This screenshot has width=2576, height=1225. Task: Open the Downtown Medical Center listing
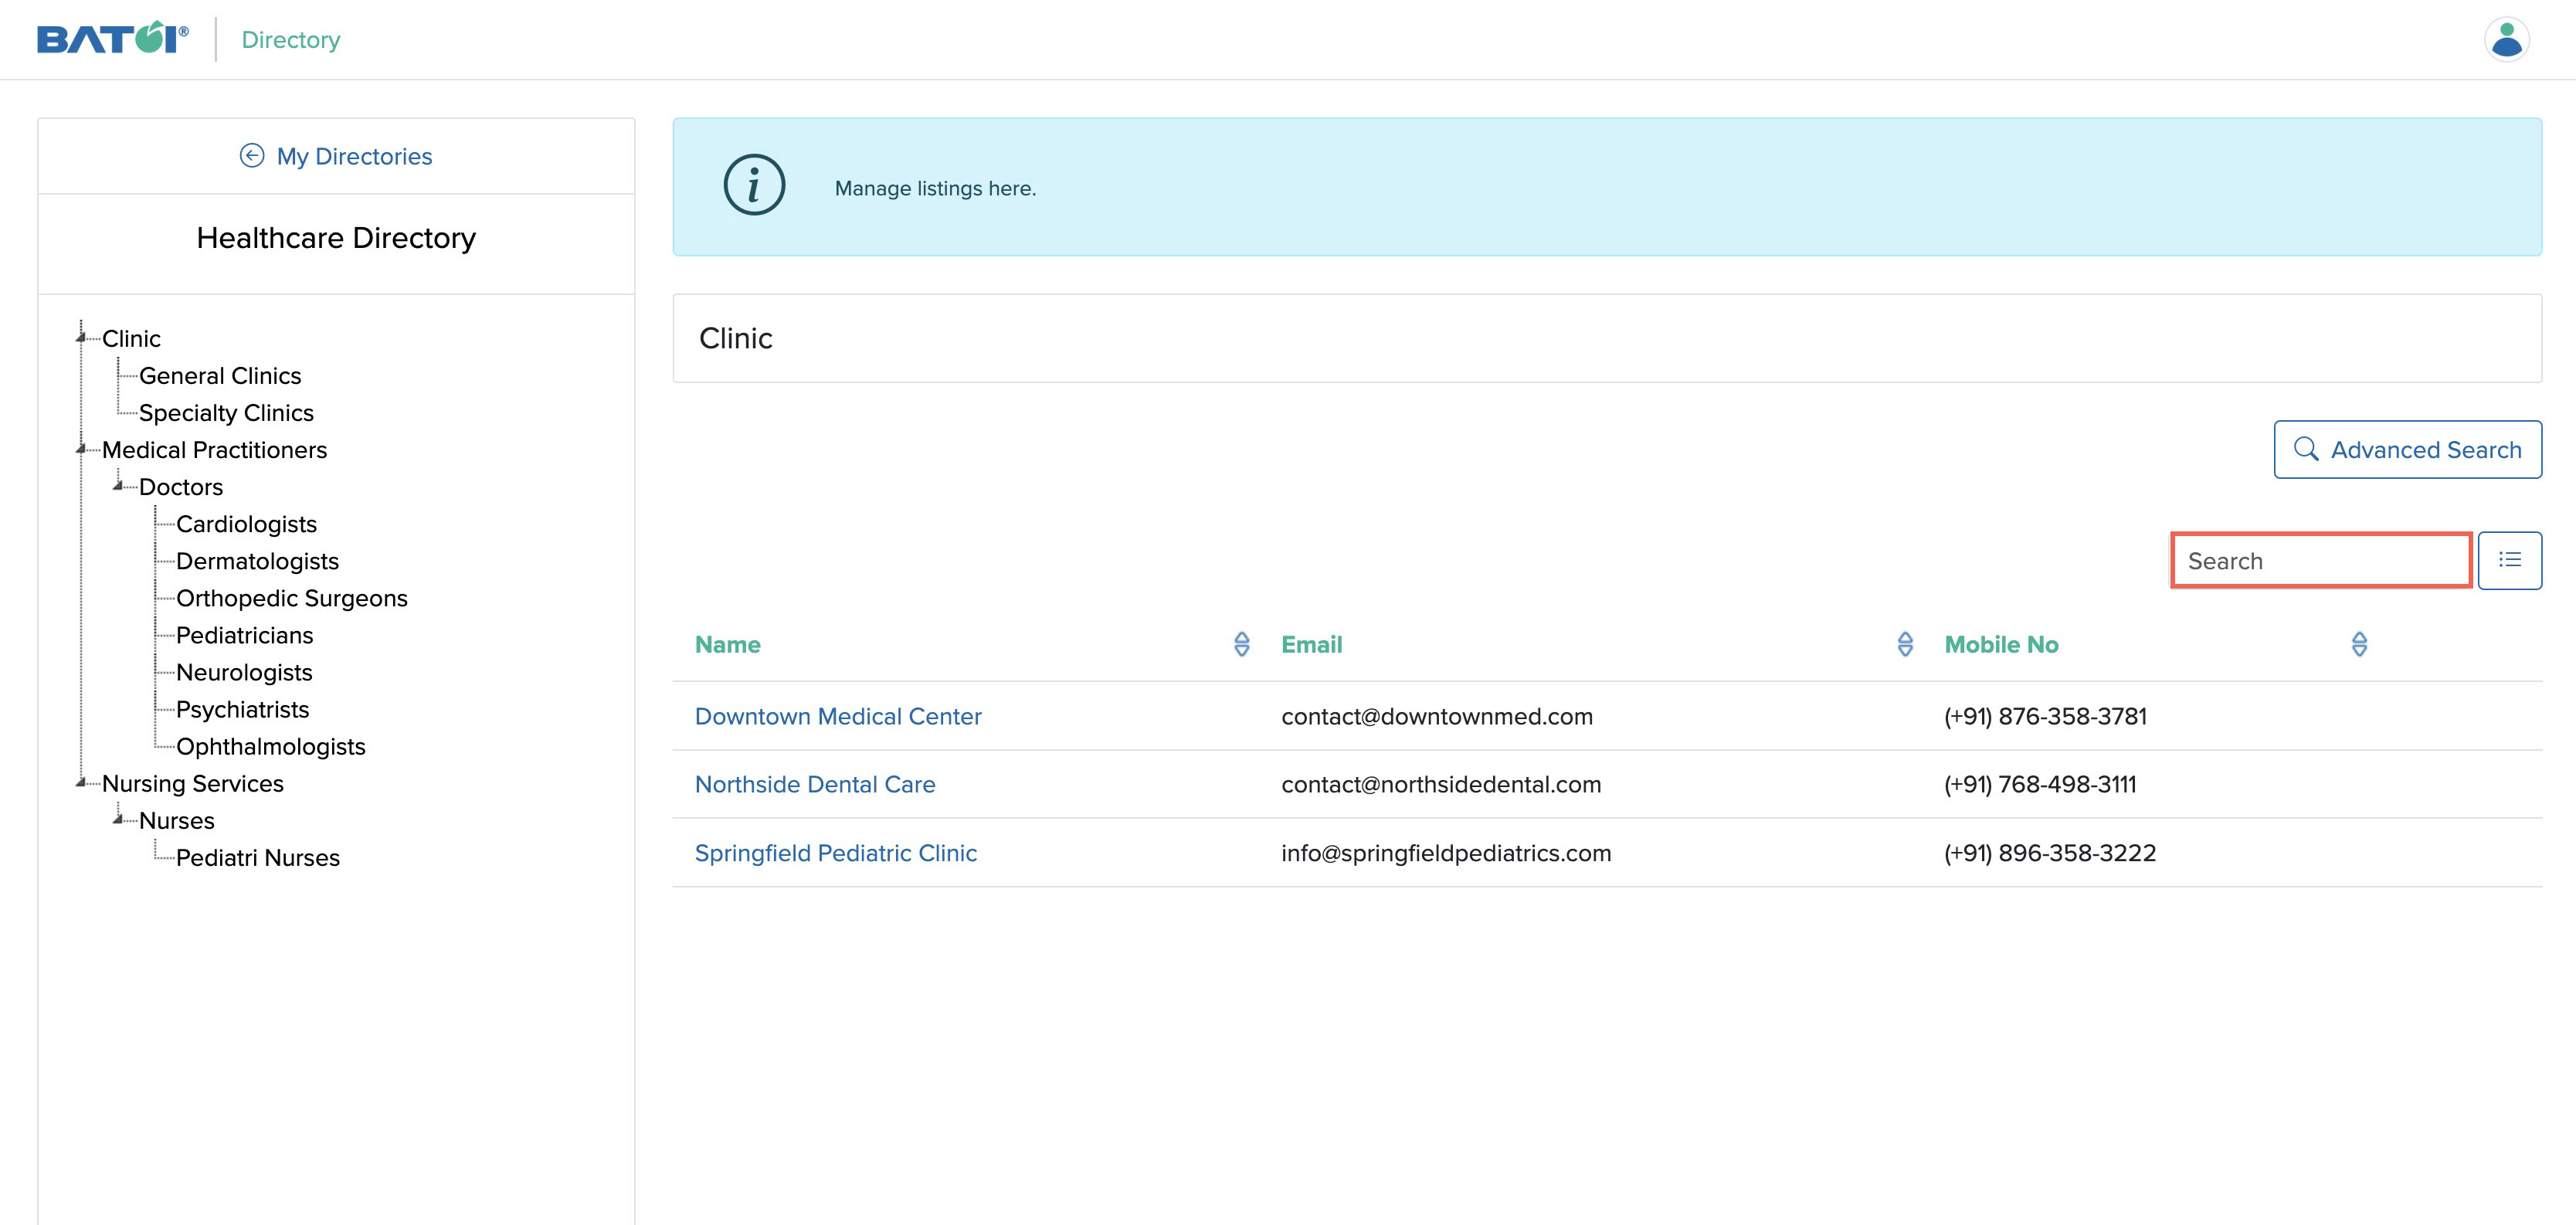[838, 716]
